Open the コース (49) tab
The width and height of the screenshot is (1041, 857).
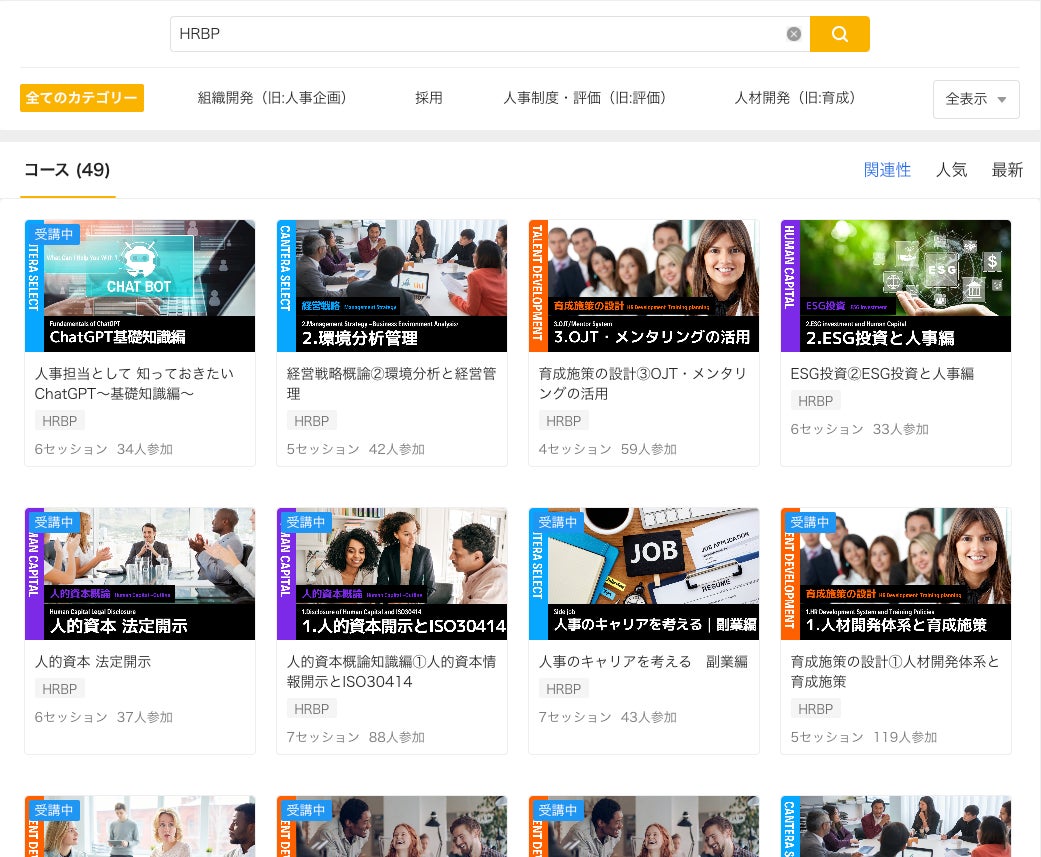click(67, 170)
